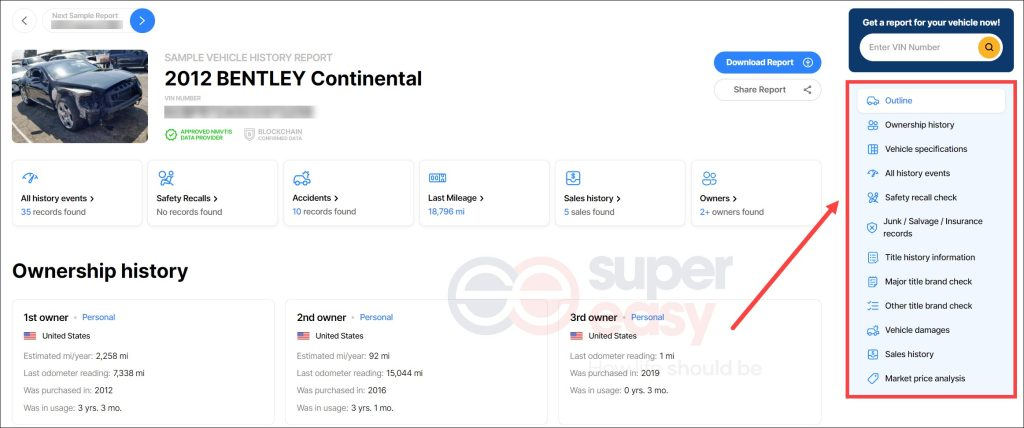This screenshot has width=1024, height=428.
Task: Expand the Accidents records card
Action: pos(315,198)
